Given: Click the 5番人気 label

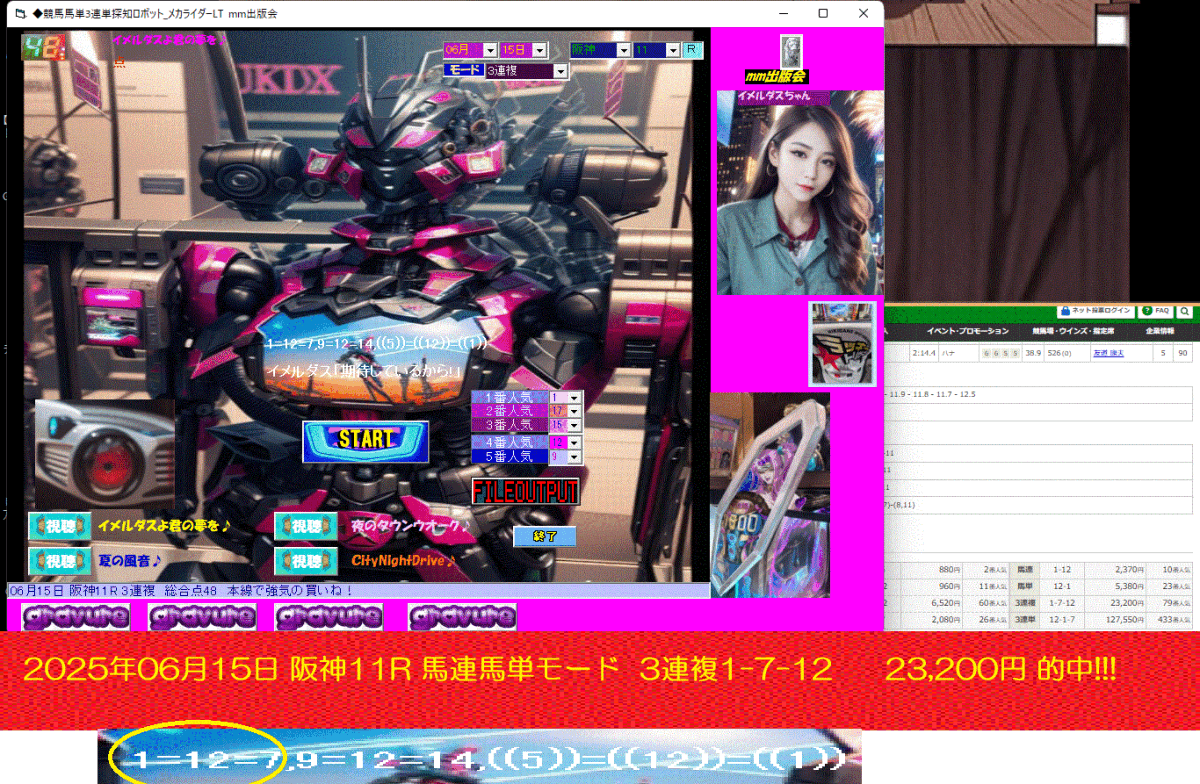Looking at the screenshot, I should [x=509, y=456].
